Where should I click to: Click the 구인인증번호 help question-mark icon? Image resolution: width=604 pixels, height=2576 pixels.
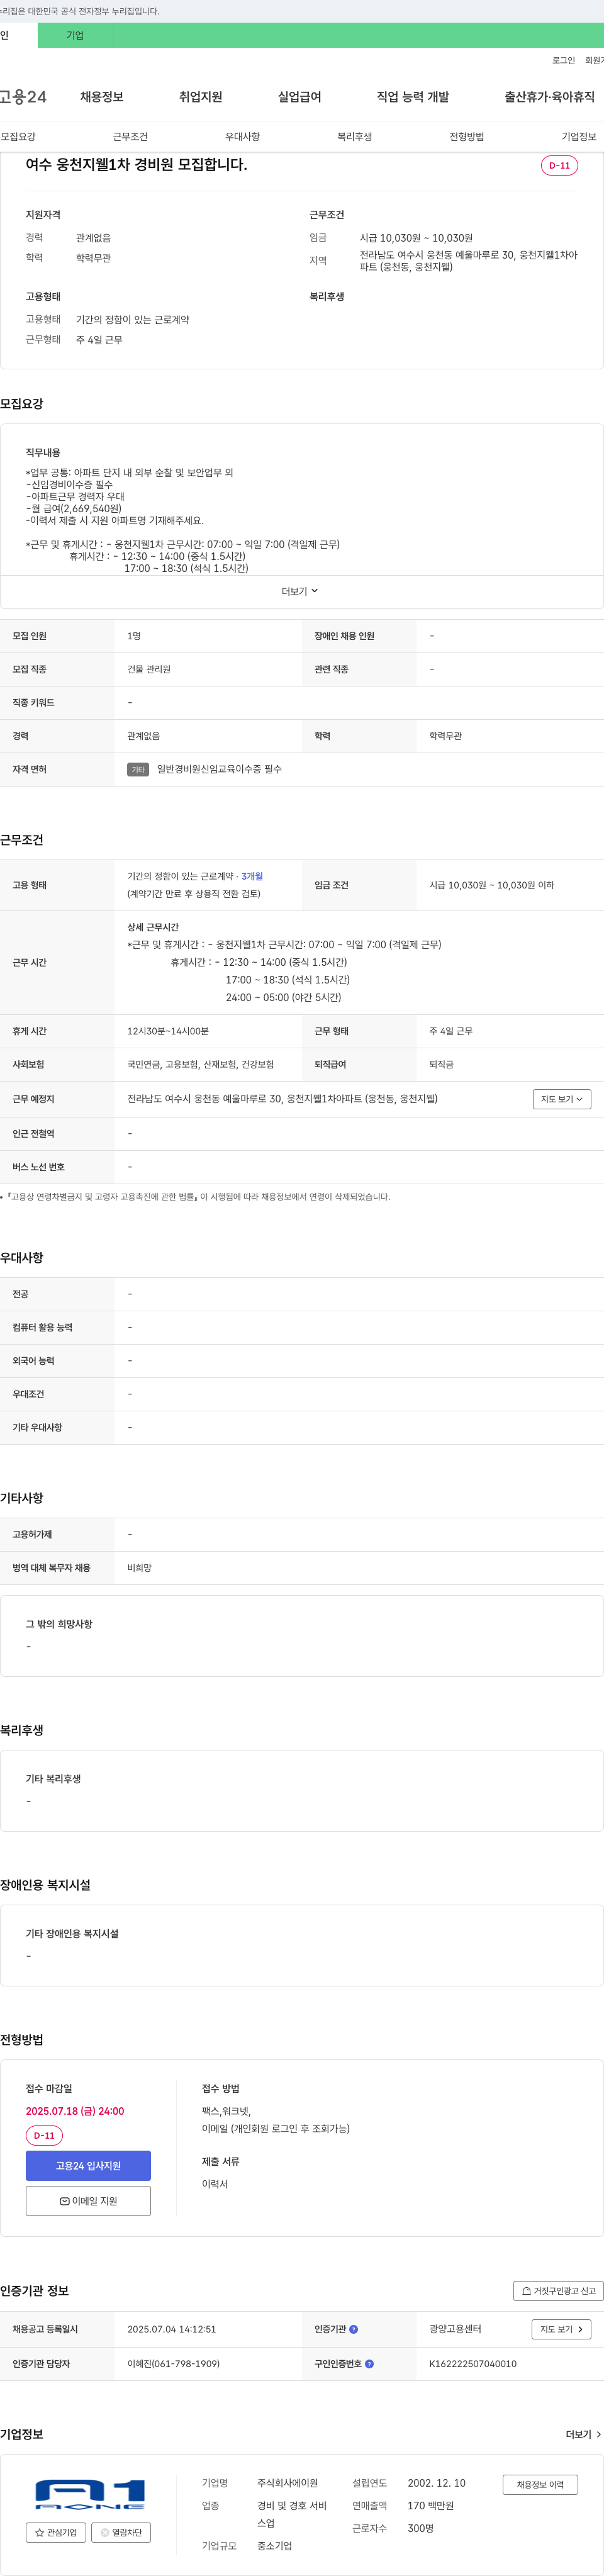click(x=369, y=2364)
